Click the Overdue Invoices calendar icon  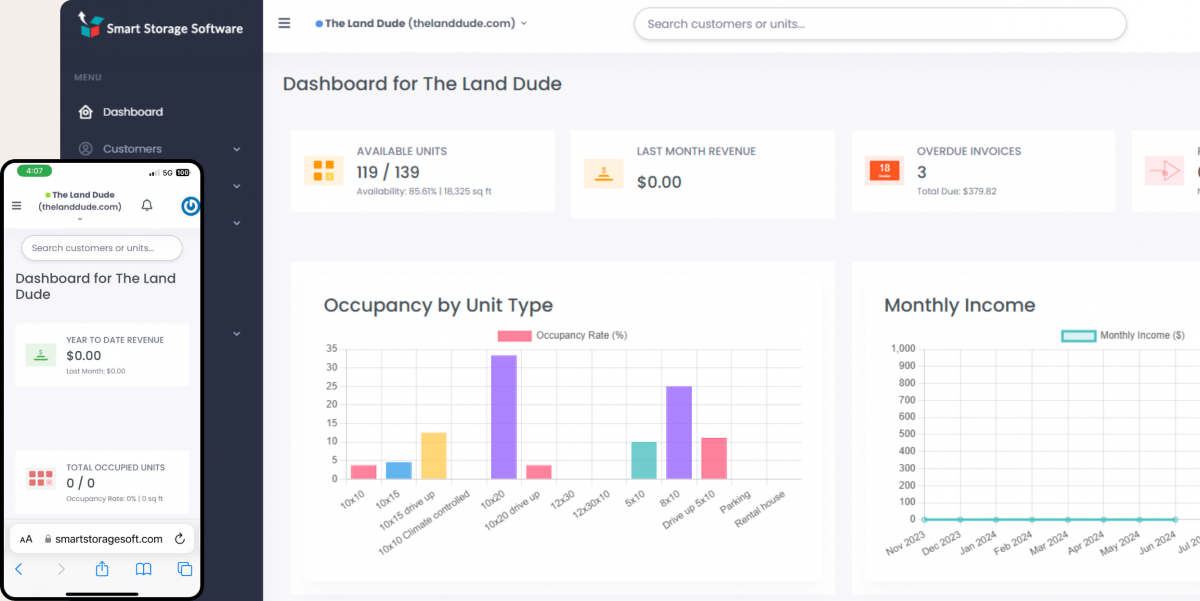884,171
